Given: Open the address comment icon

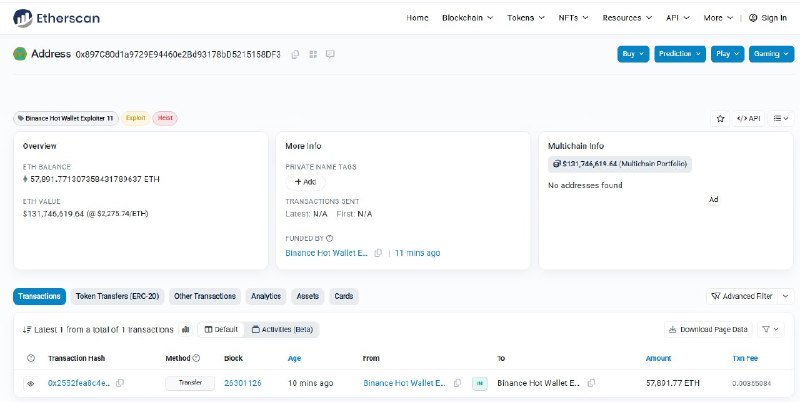Looking at the screenshot, I should coord(330,54).
